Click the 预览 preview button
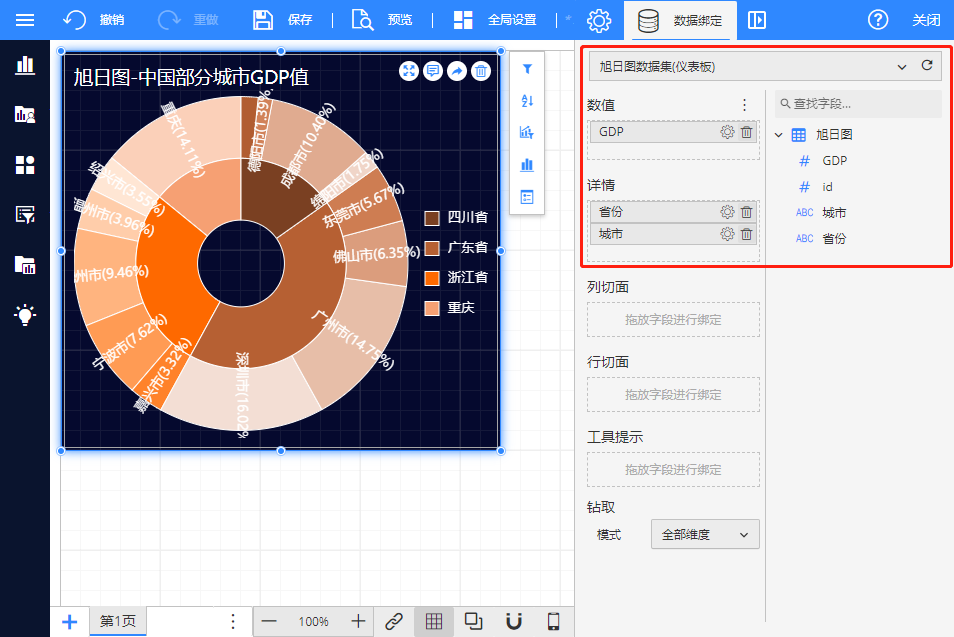Image resolution: width=954 pixels, height=637 pixels. [x=381, y=20]
